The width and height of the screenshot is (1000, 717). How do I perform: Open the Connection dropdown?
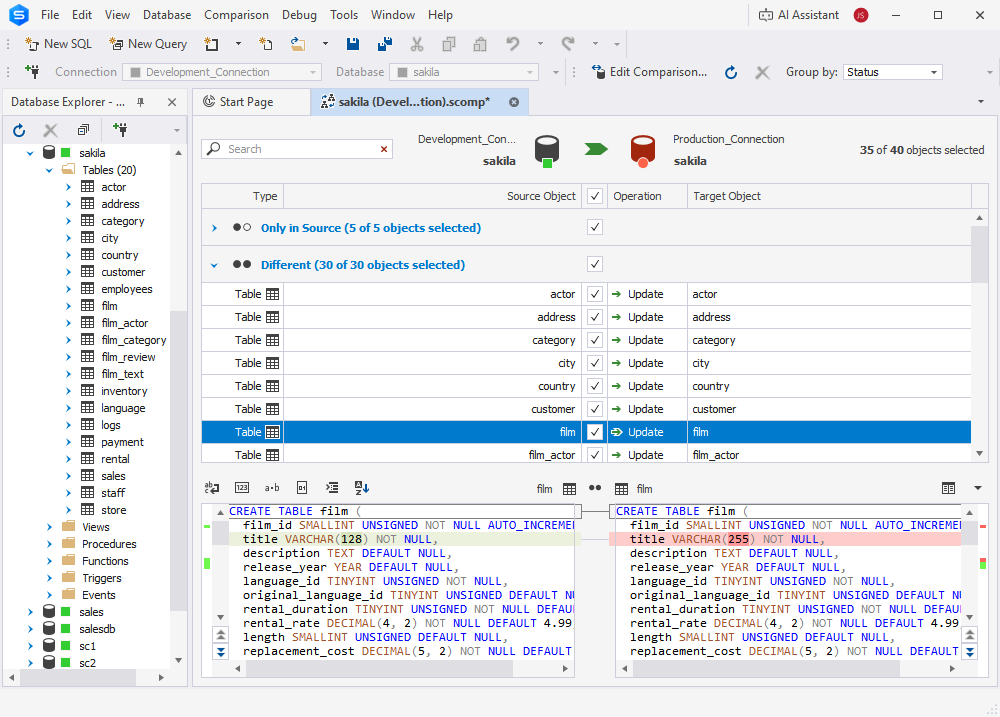tap(312, 72)
